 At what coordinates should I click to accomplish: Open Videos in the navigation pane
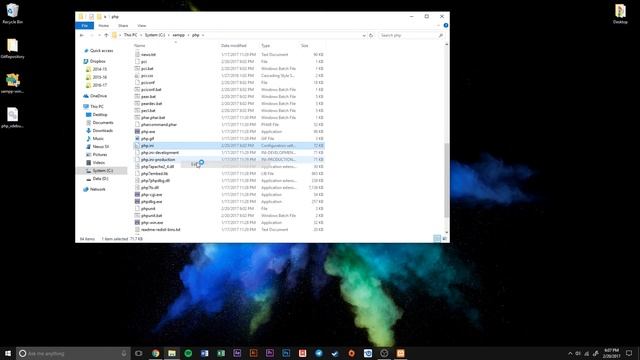(98, 162)
